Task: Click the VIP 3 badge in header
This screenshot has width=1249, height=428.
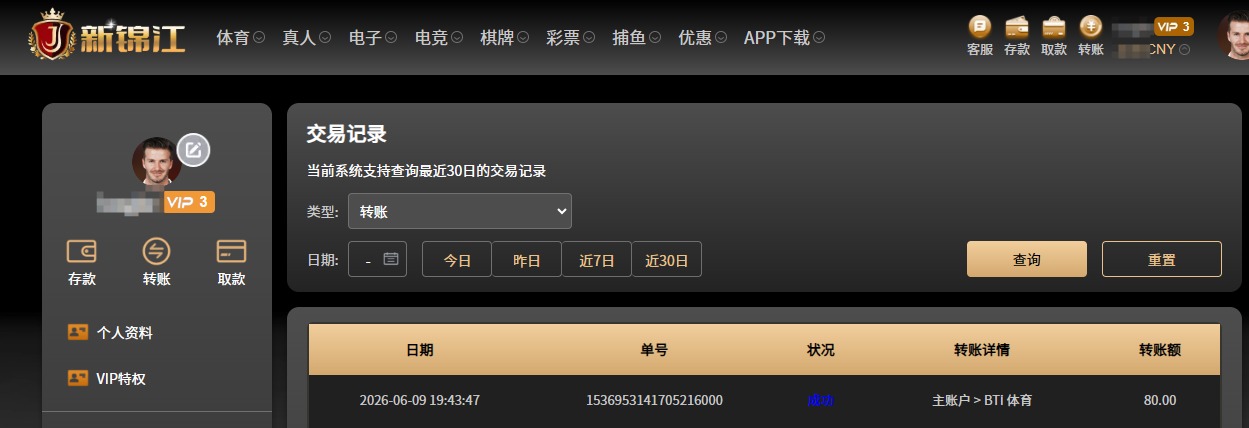Action: tap(1174, 27)
